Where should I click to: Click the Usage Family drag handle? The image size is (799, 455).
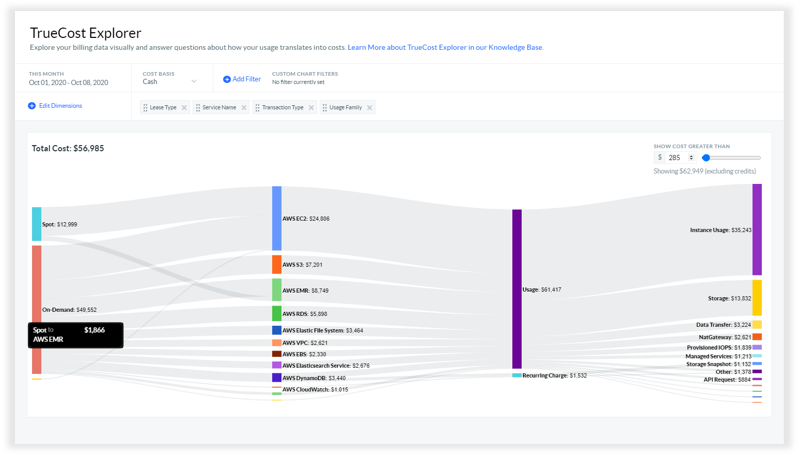click(325, 108)
